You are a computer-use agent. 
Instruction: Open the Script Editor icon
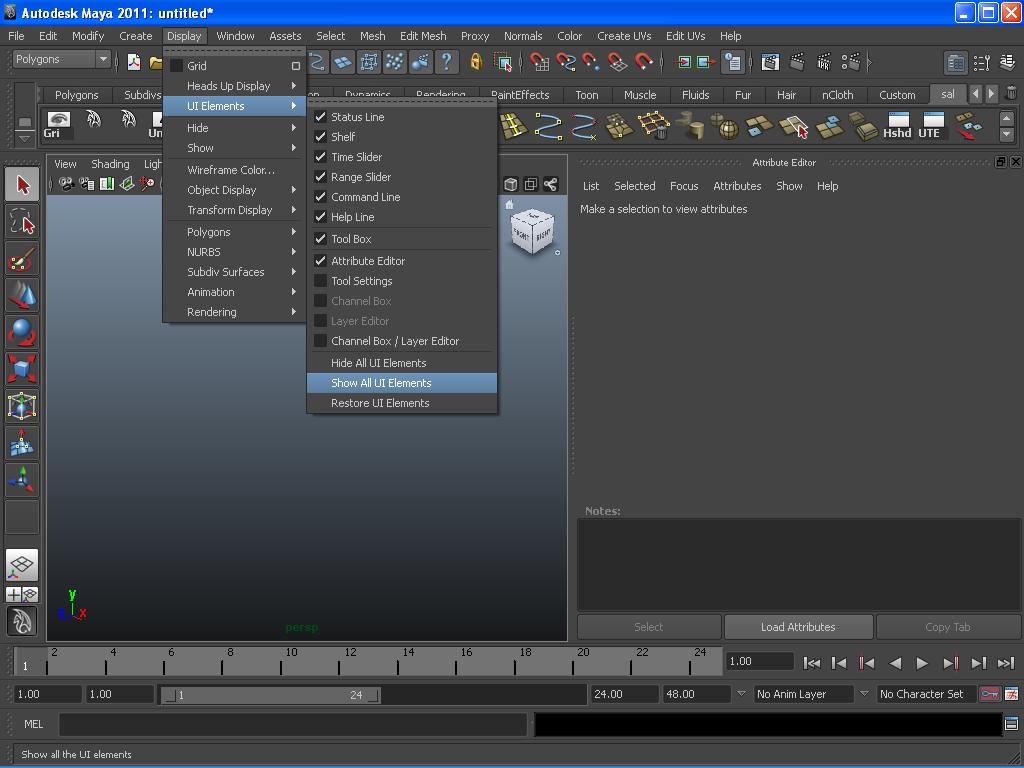[x=1011, y=724]
